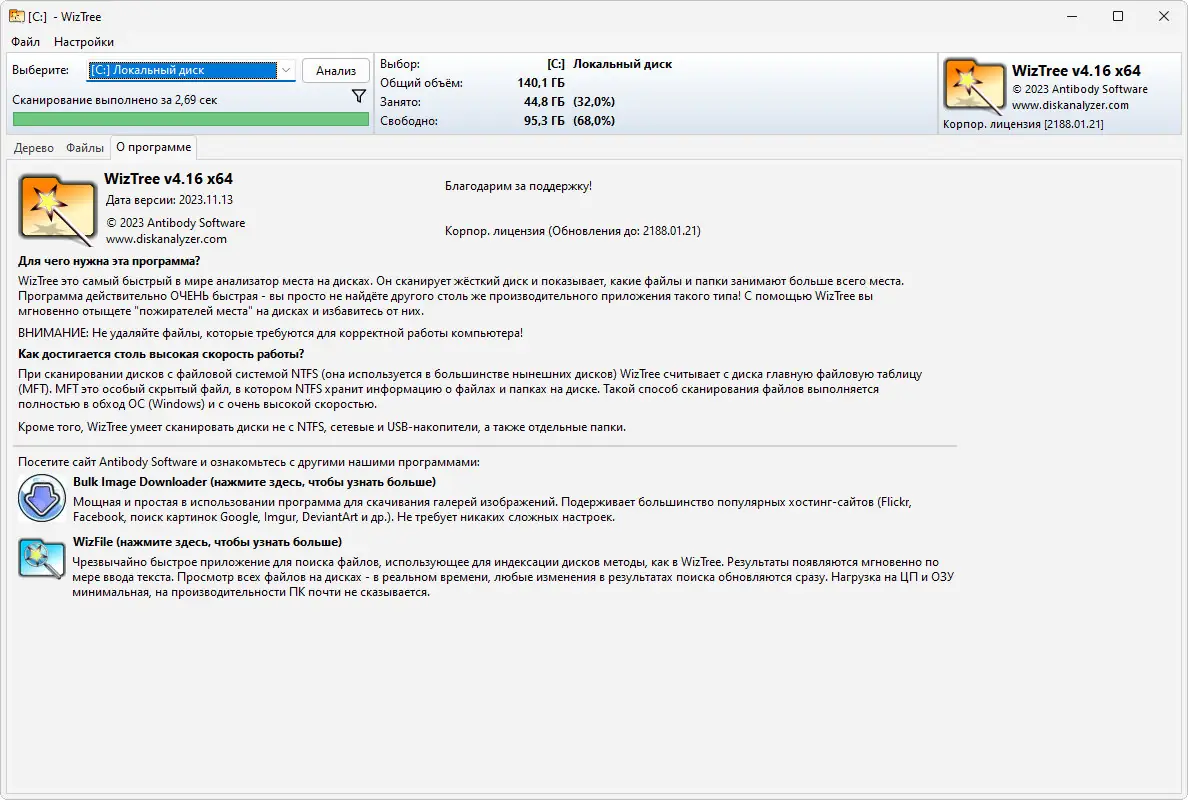This screenshot has height=800, width=1188.
Task: Click the Корпор. лицензия [2188.01.21] label
Action: pos(1023,124)
